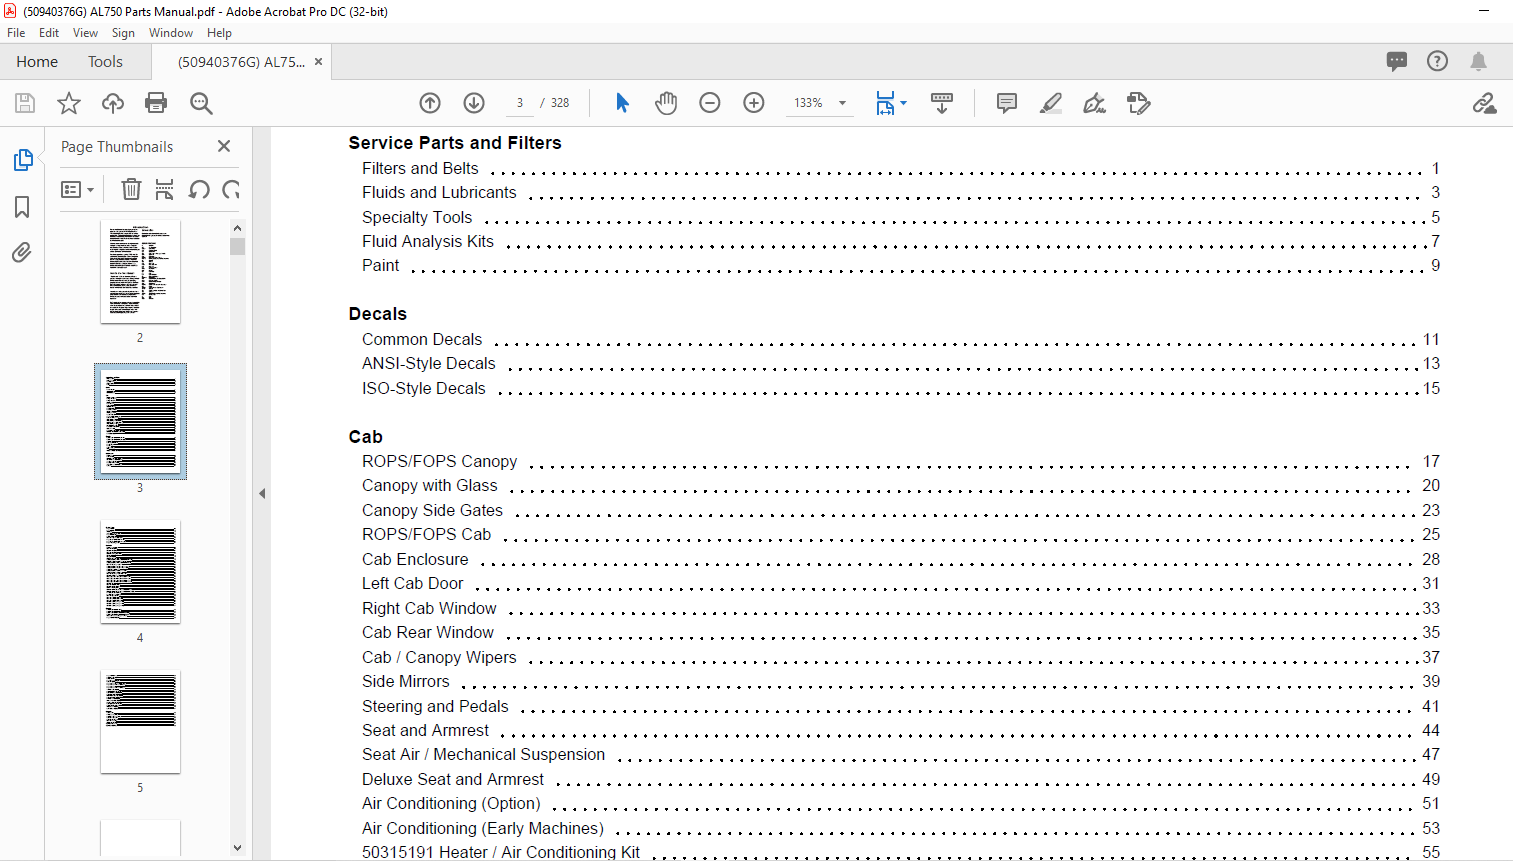This screenshot has width=1513, height=861.
Task: Open the Attachments panel
Action: click(22, 252)
